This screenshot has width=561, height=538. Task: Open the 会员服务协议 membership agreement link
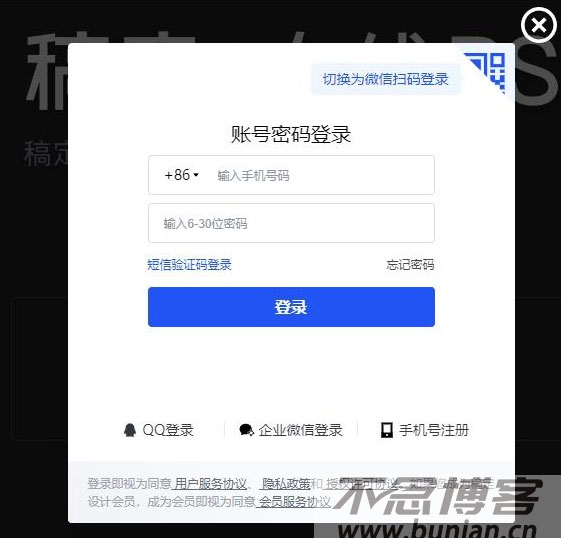click(x=294, y=502)
